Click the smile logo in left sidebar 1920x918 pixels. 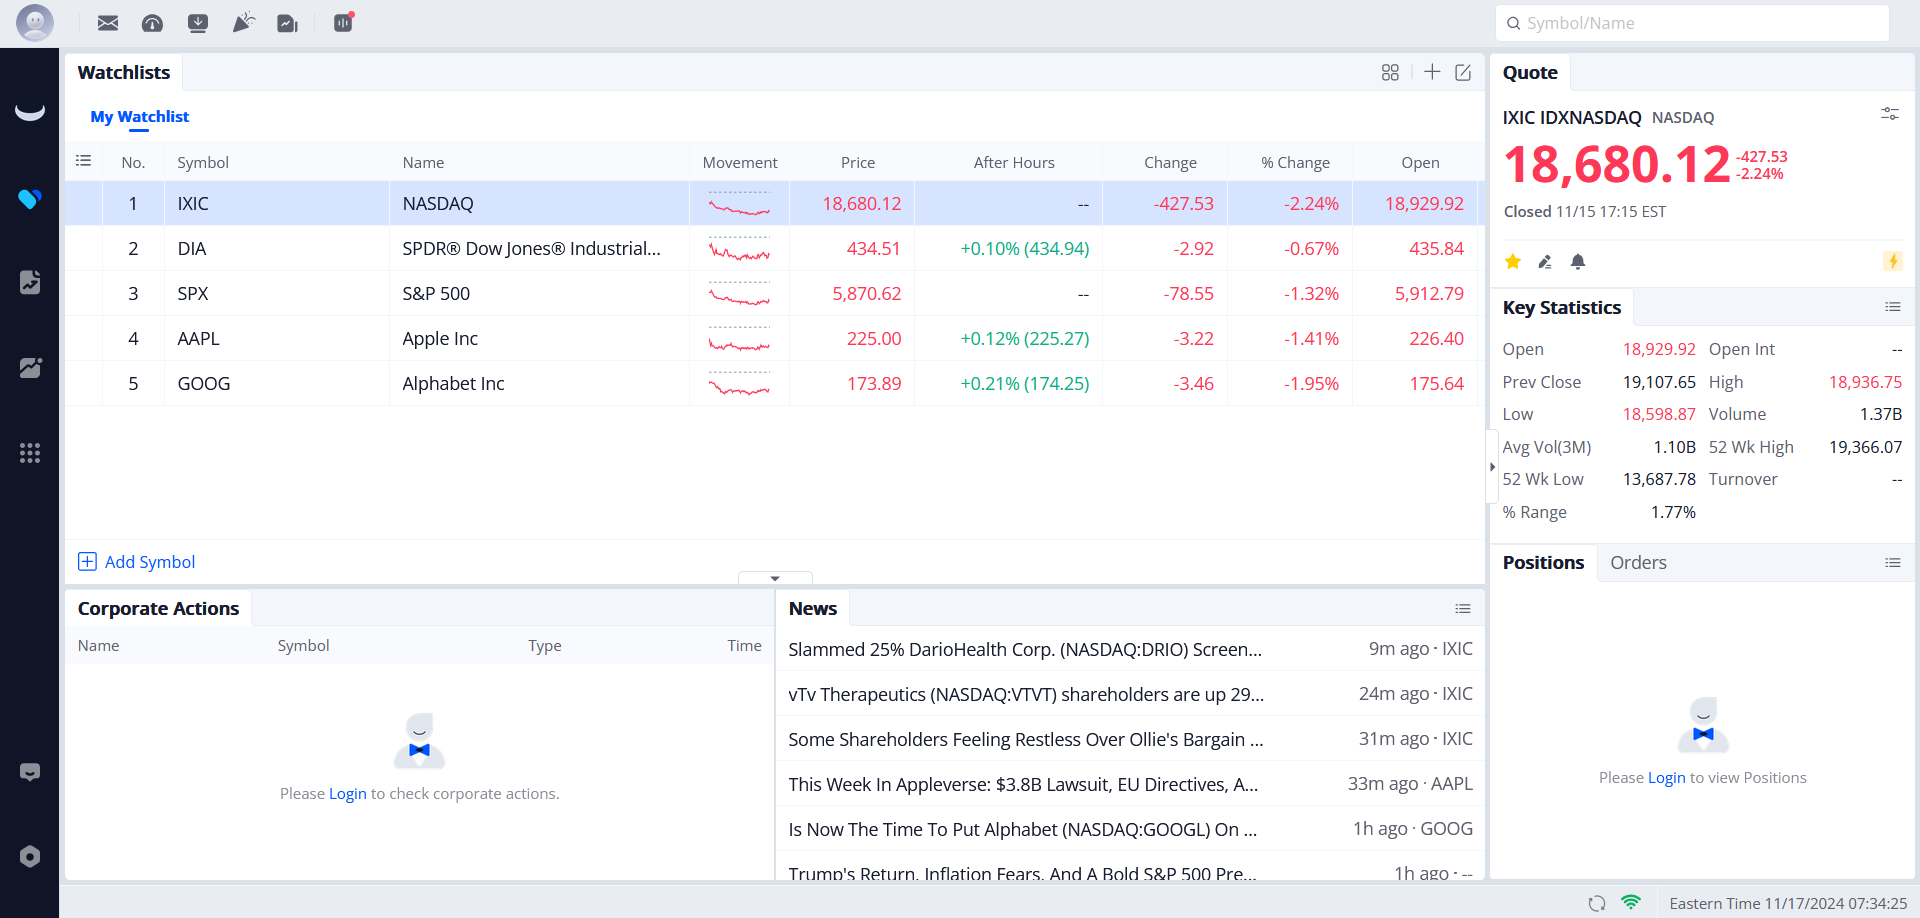pos(30,111)
